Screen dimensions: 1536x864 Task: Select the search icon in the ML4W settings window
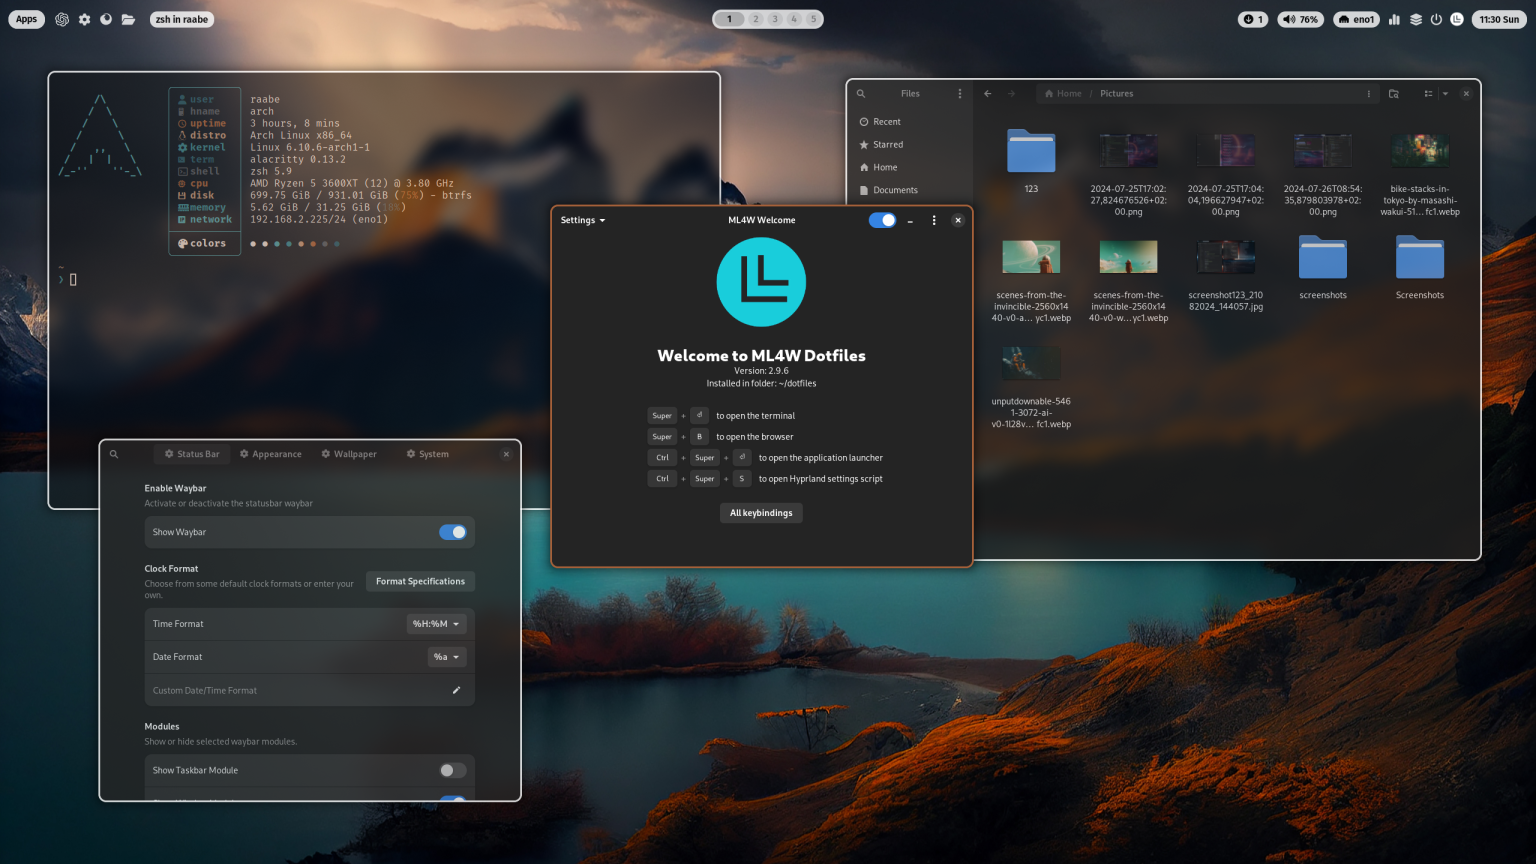(113, 453)
